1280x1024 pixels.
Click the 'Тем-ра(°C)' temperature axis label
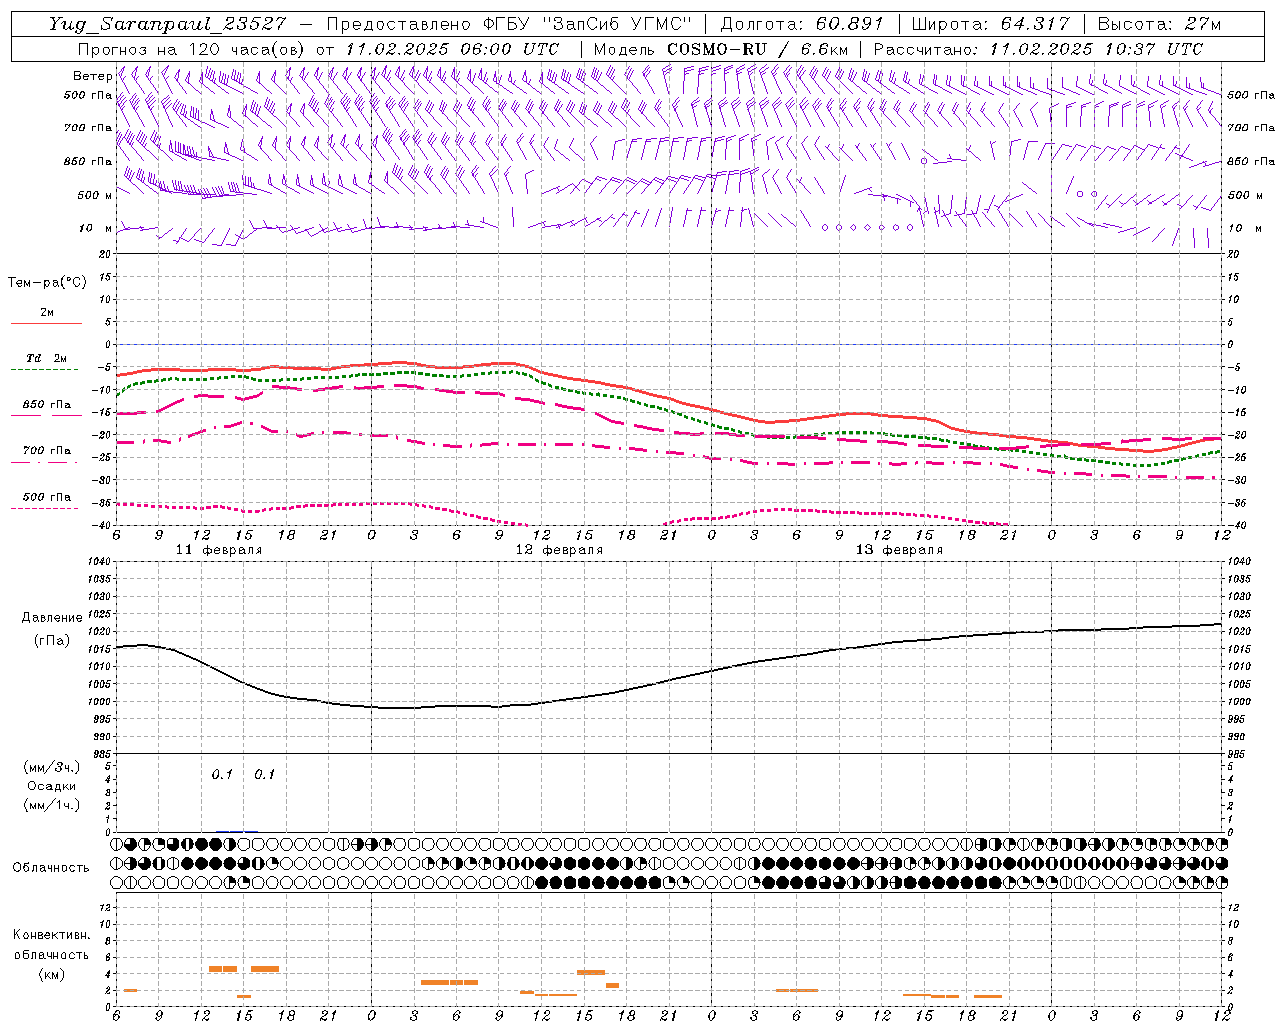[x=47, y=283]
